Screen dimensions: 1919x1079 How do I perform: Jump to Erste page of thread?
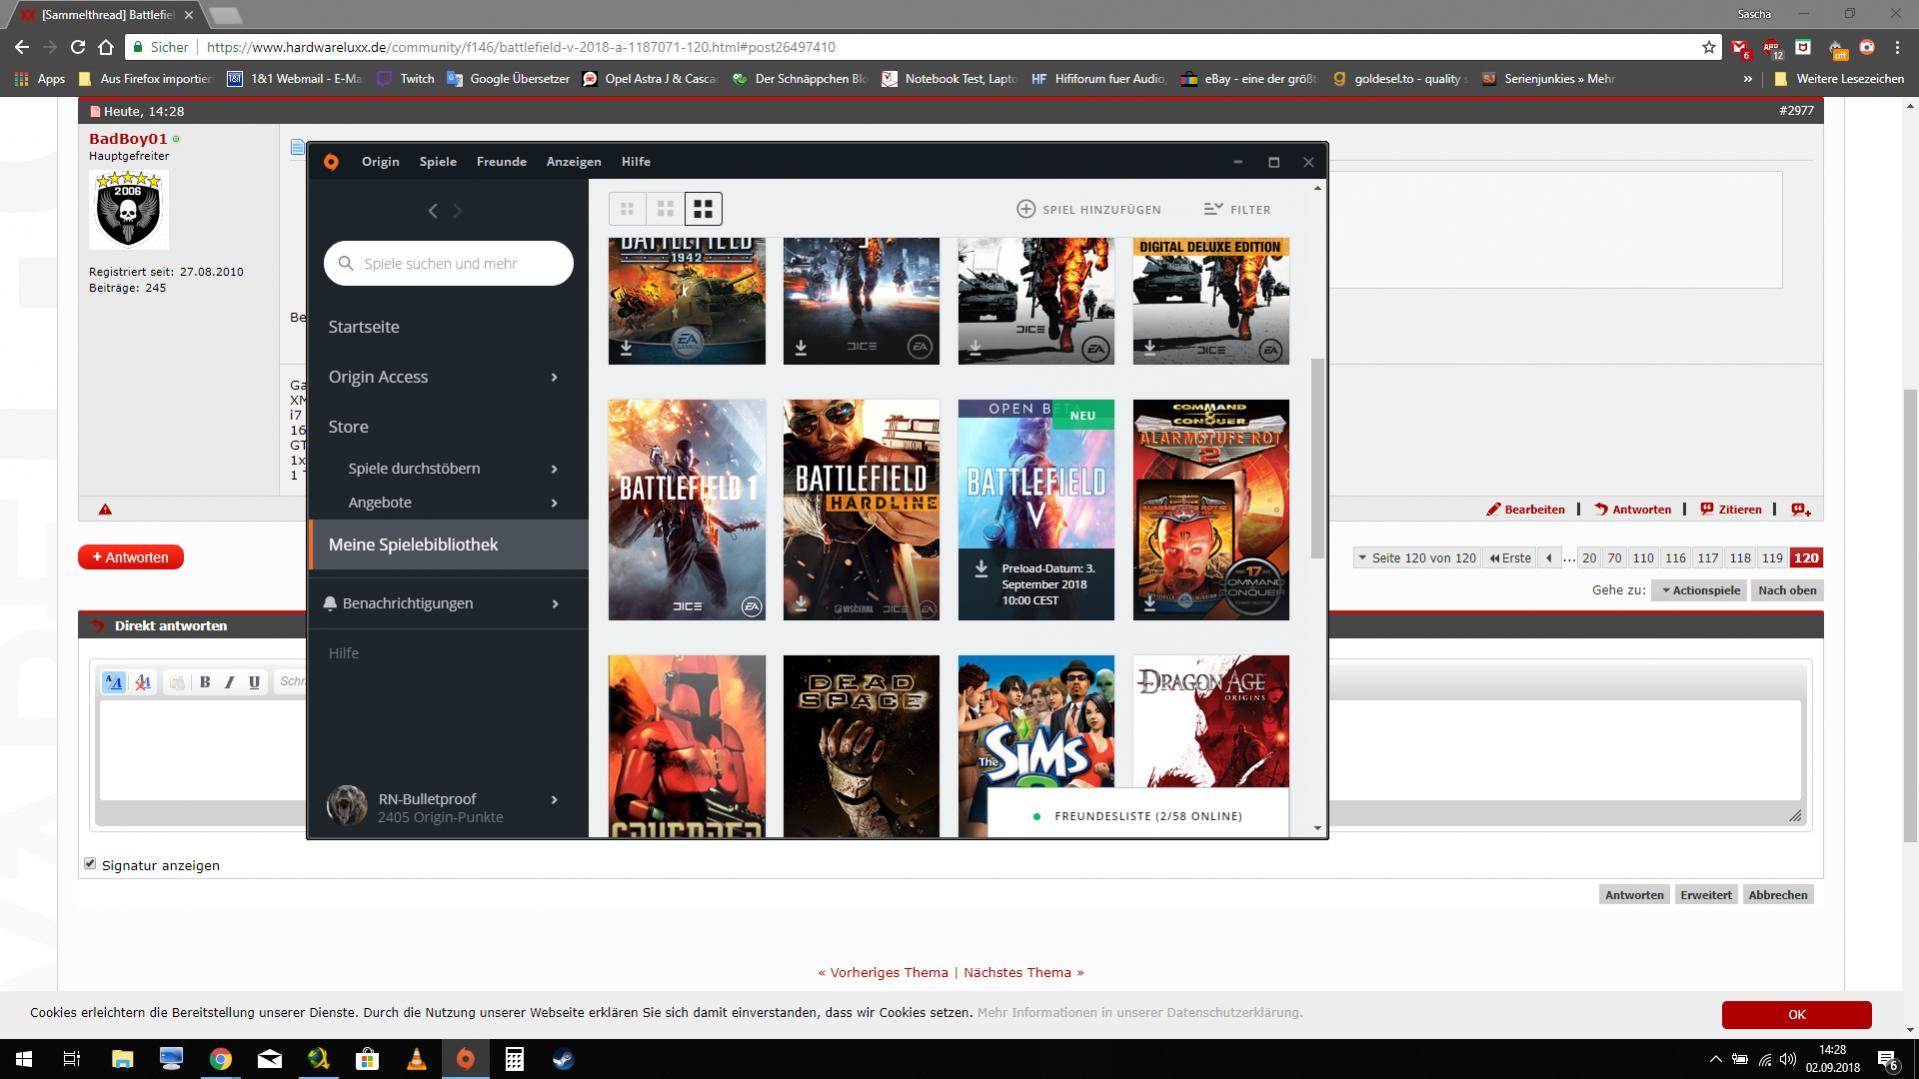pyautogui.click(x=1510, y=558)
